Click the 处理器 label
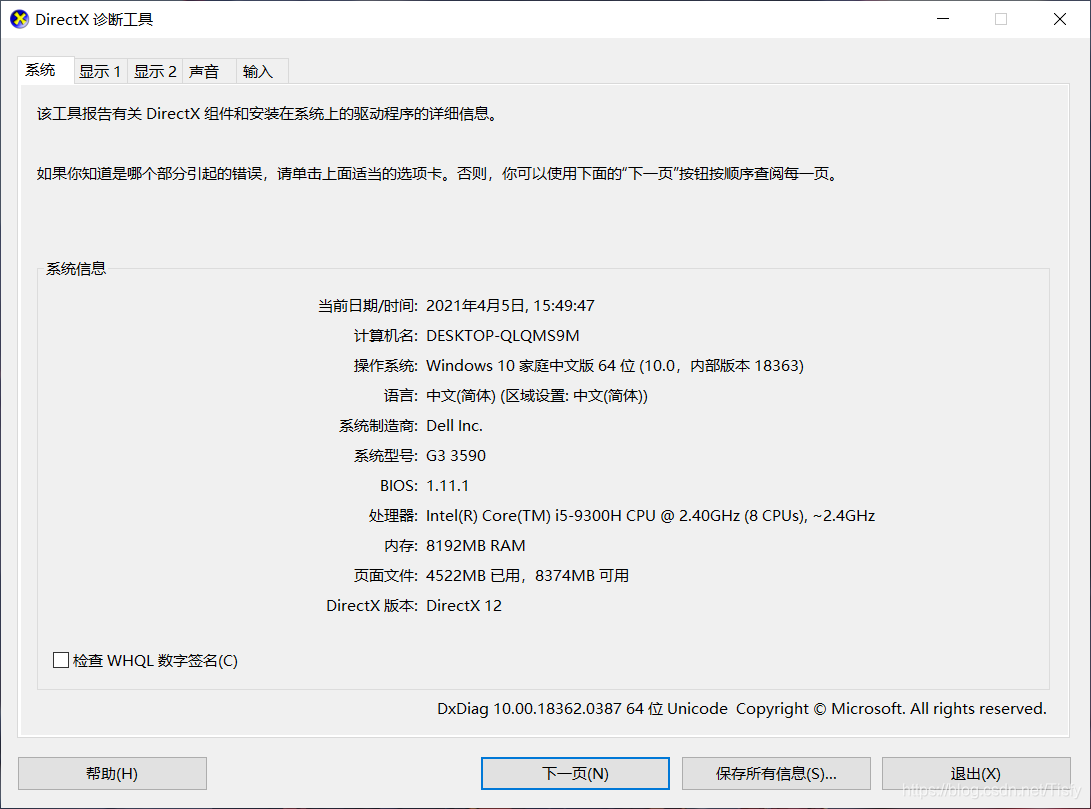 (393, 515)
